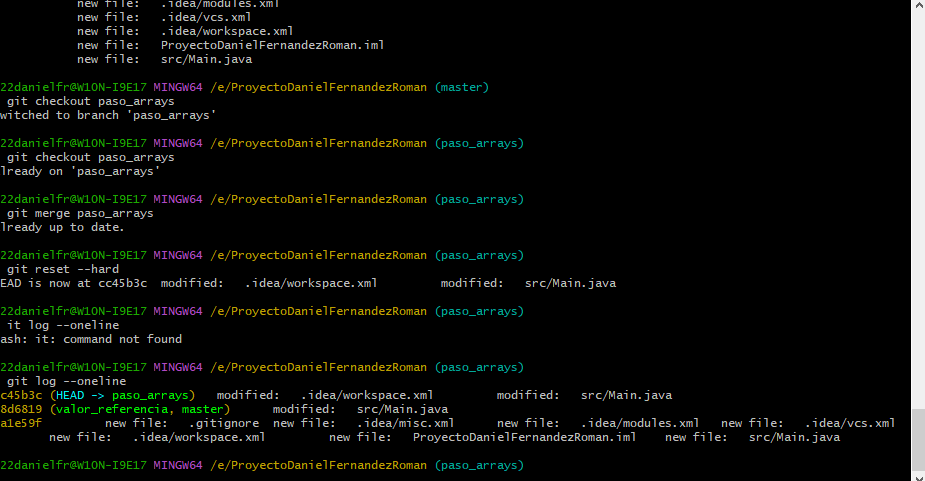Click the 'ash: it: command not found' error
Viewport: 925px width, 481px height.
tap(91, 339)
